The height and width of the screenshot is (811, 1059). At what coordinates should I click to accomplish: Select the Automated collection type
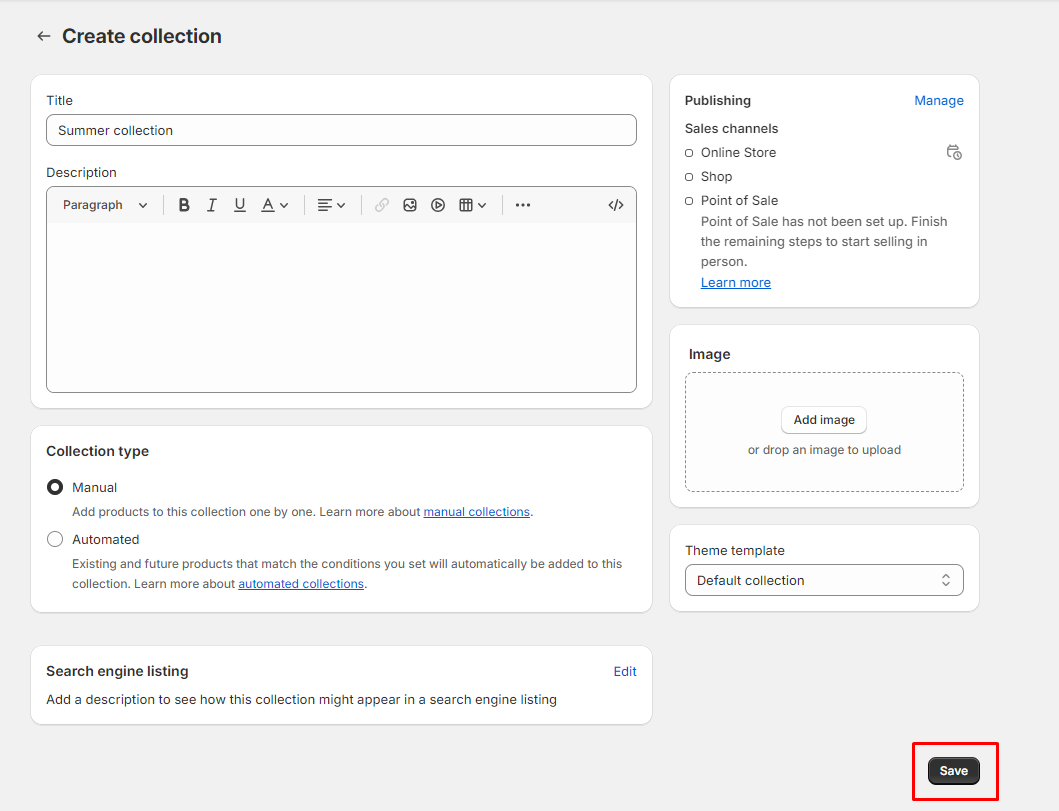[x=55, y=539]
